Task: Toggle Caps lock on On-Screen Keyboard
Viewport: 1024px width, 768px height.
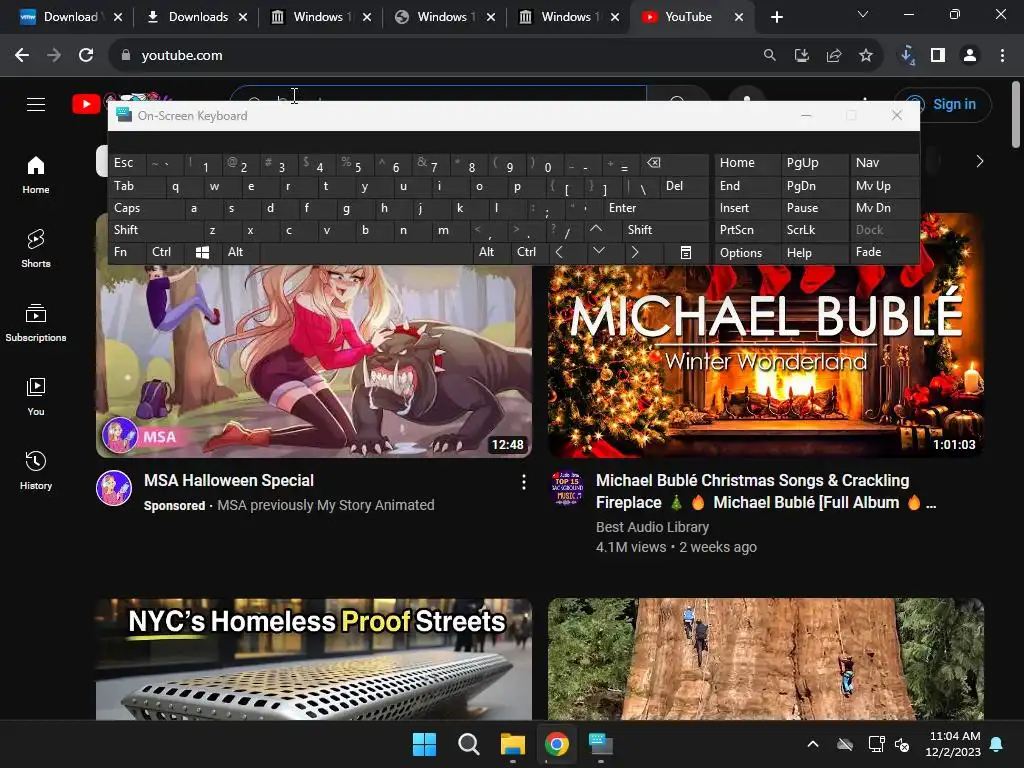Action: [145, 208]
